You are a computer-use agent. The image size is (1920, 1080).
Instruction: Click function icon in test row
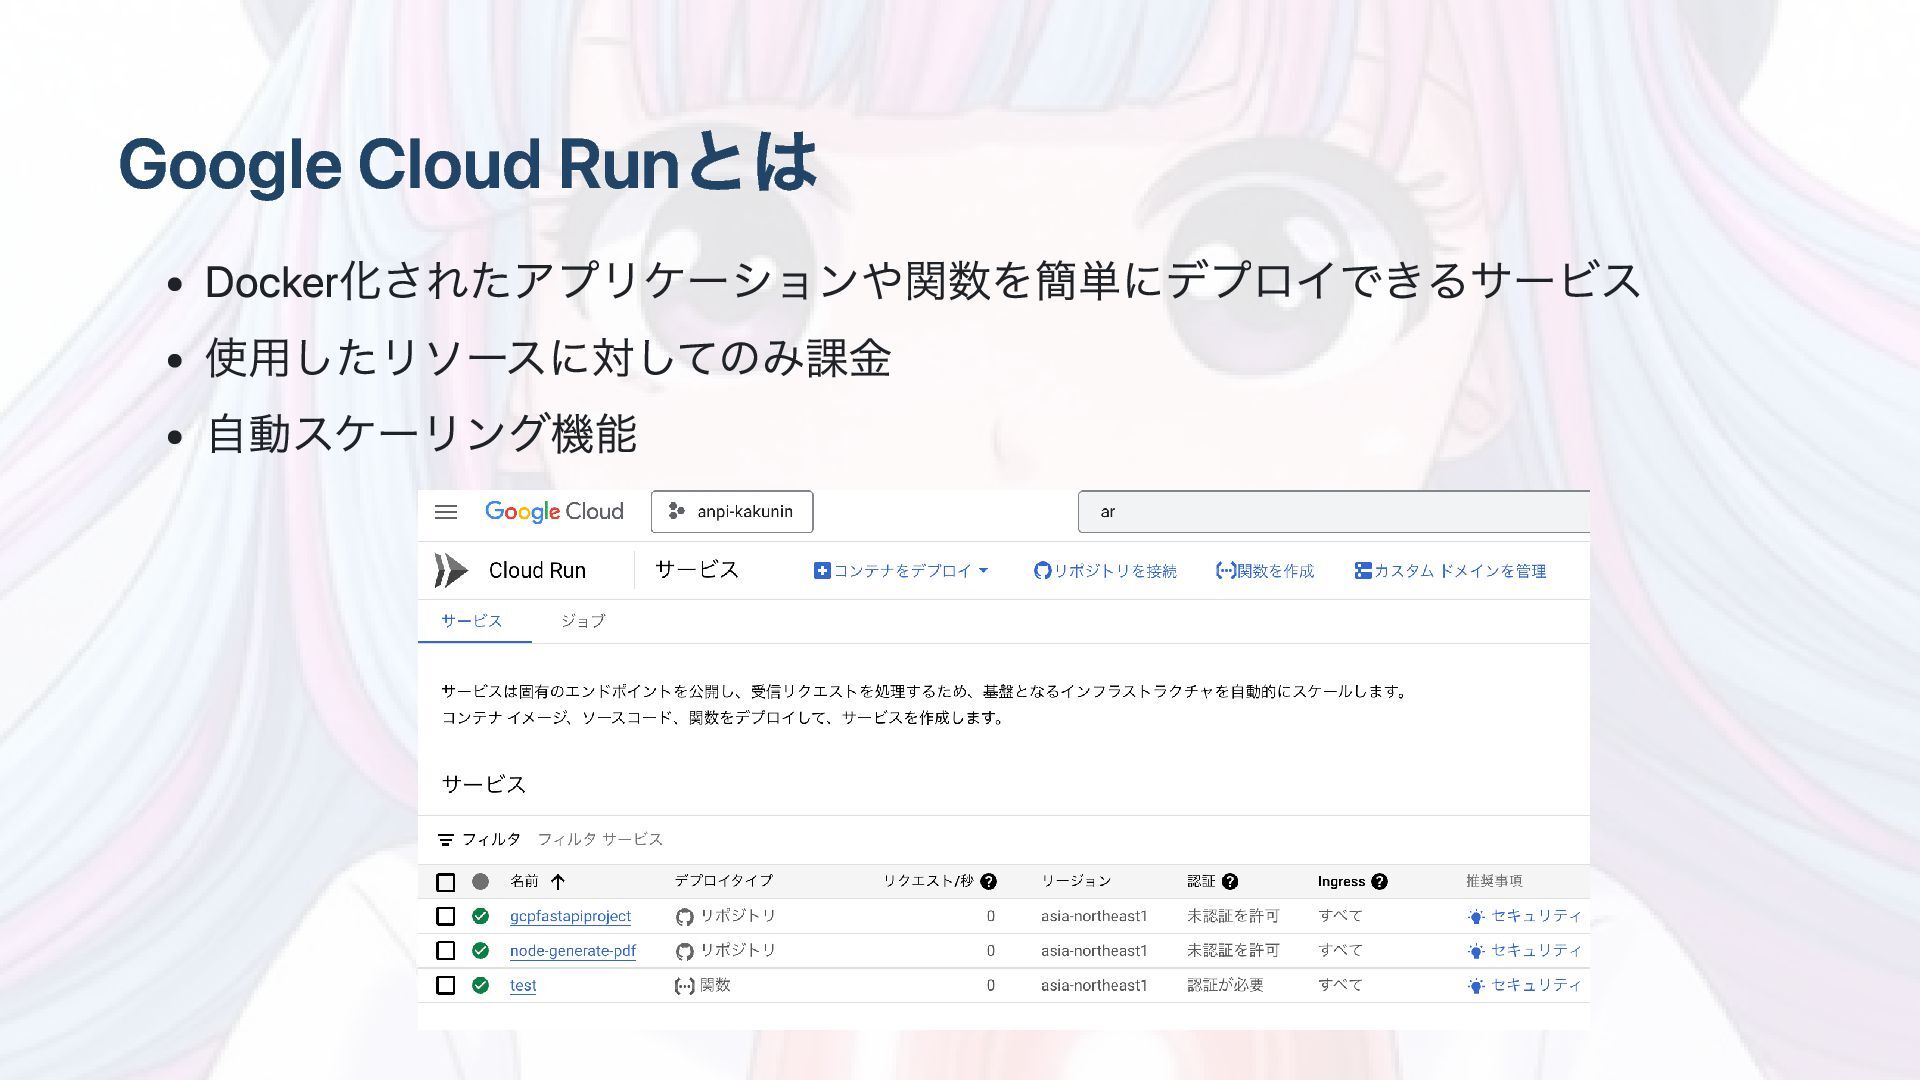685,987
